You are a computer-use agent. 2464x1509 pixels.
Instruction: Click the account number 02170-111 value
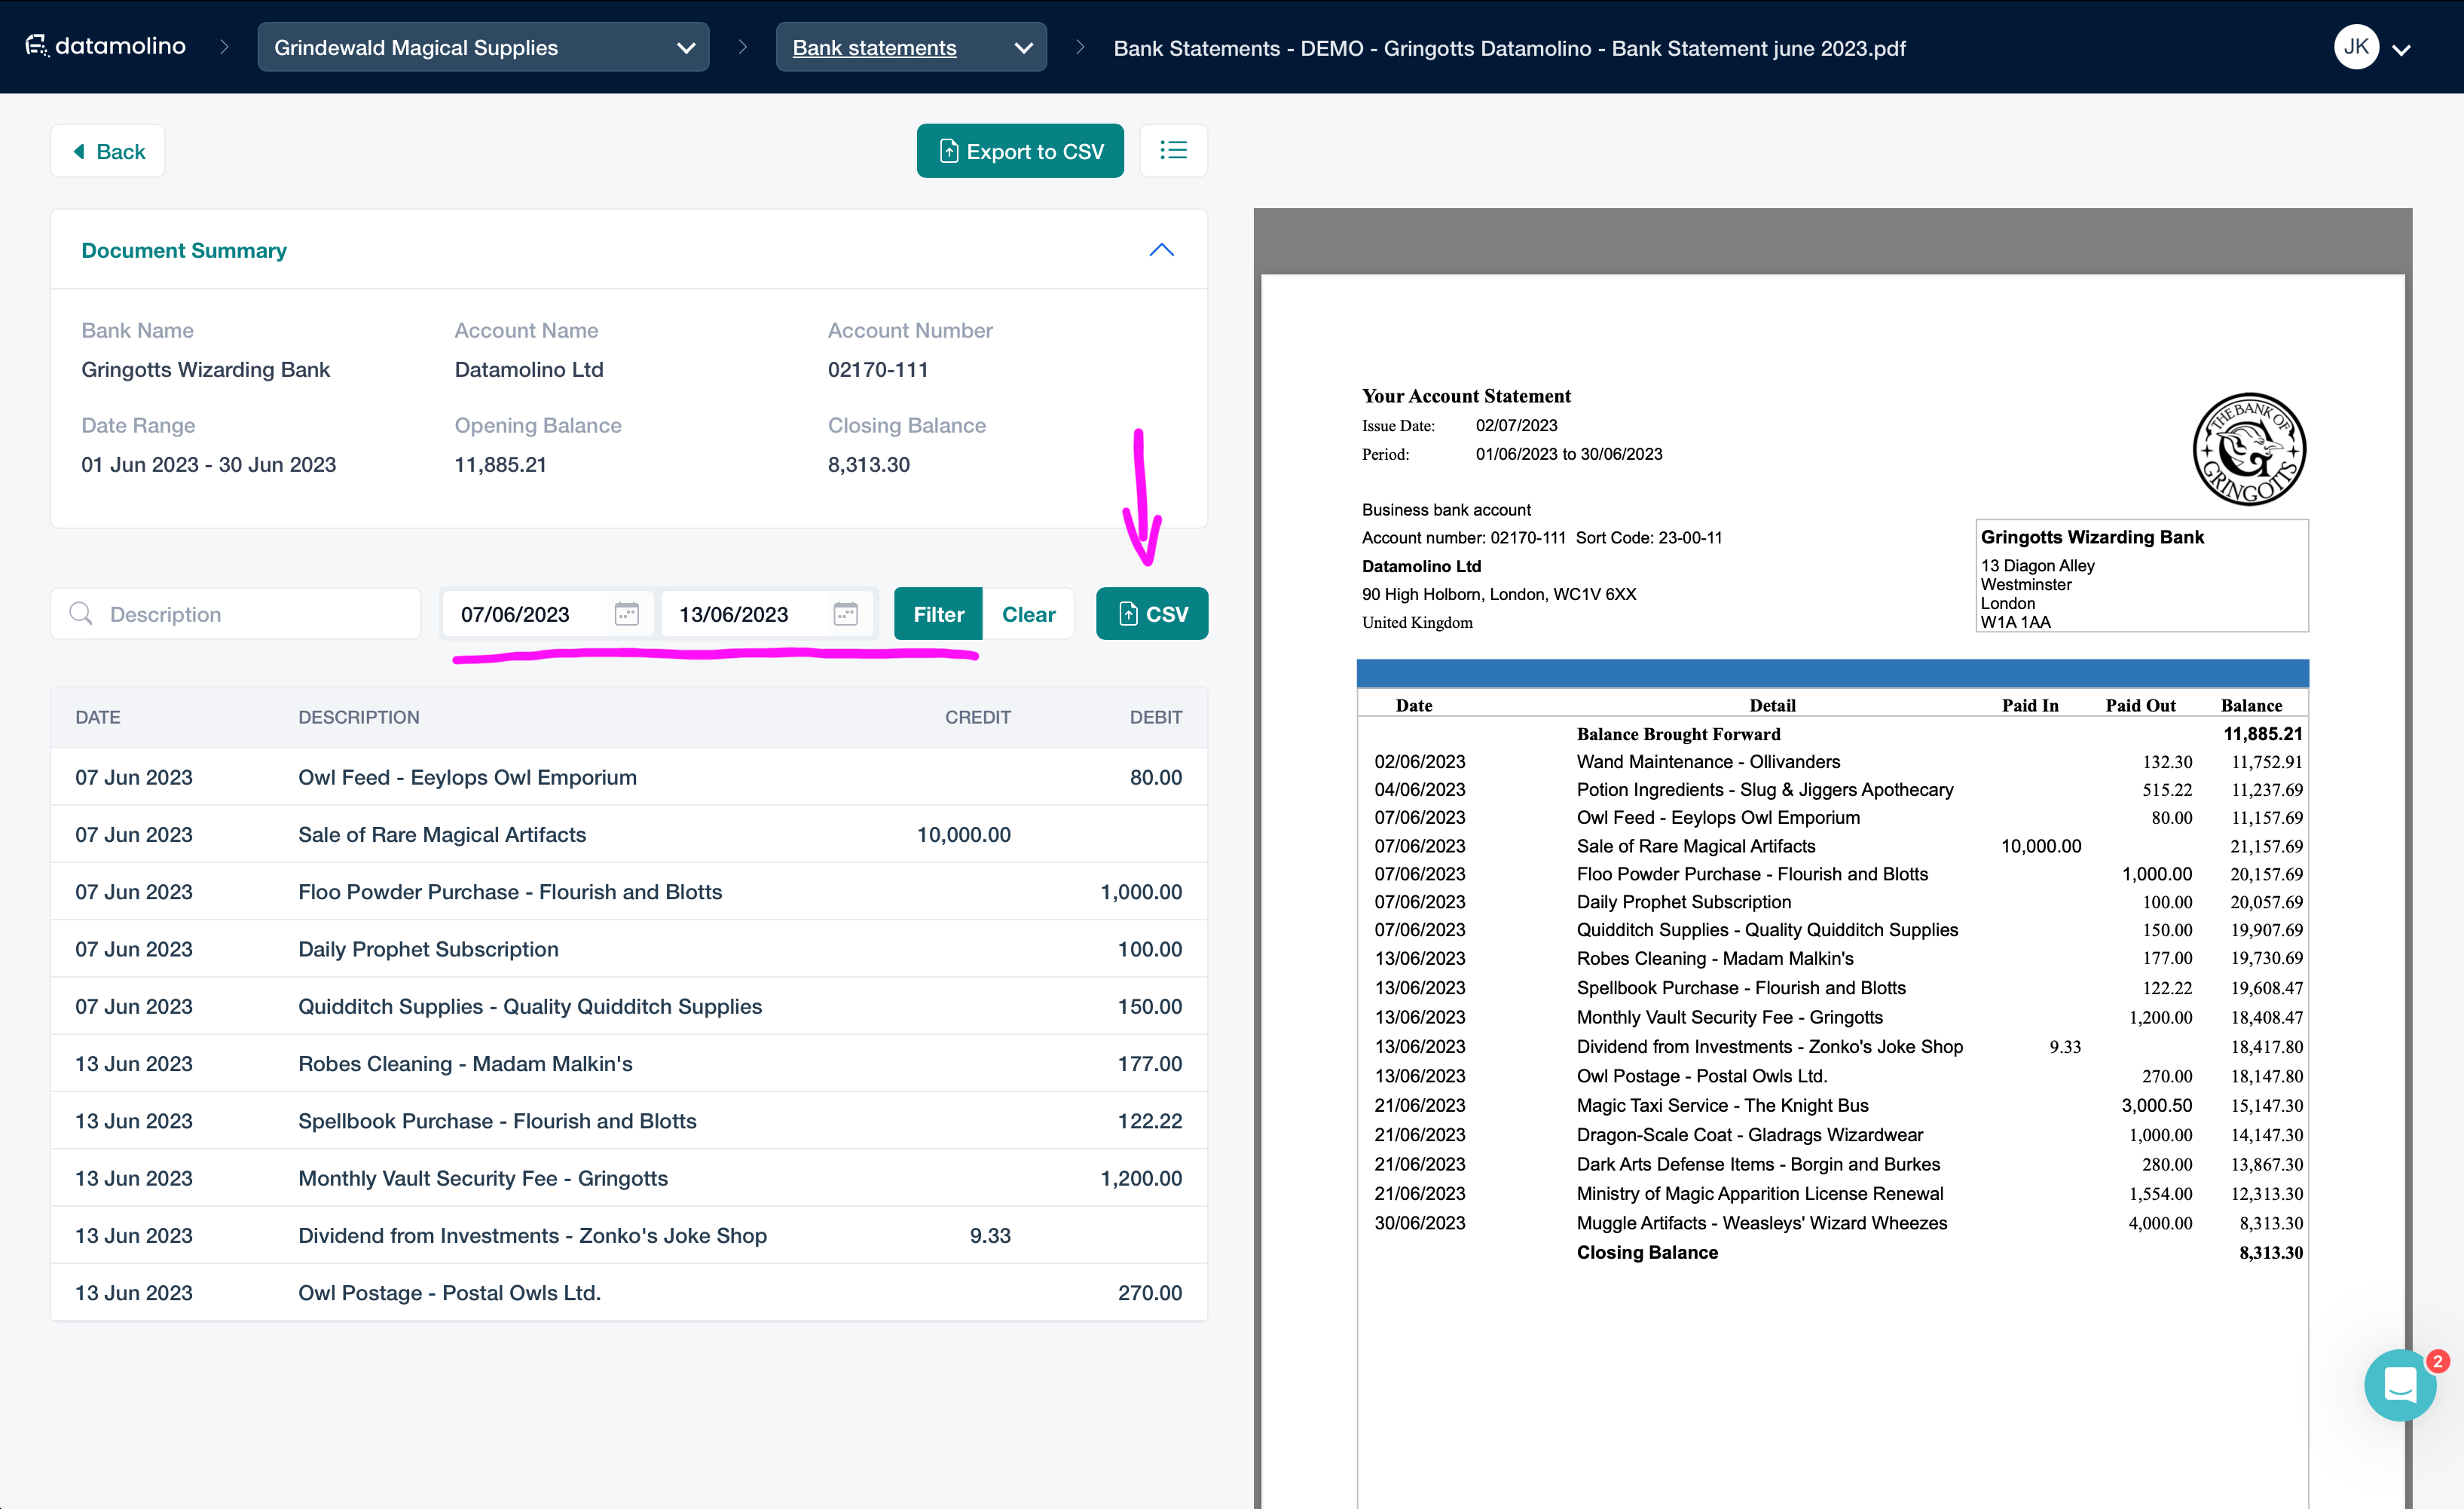878,370
